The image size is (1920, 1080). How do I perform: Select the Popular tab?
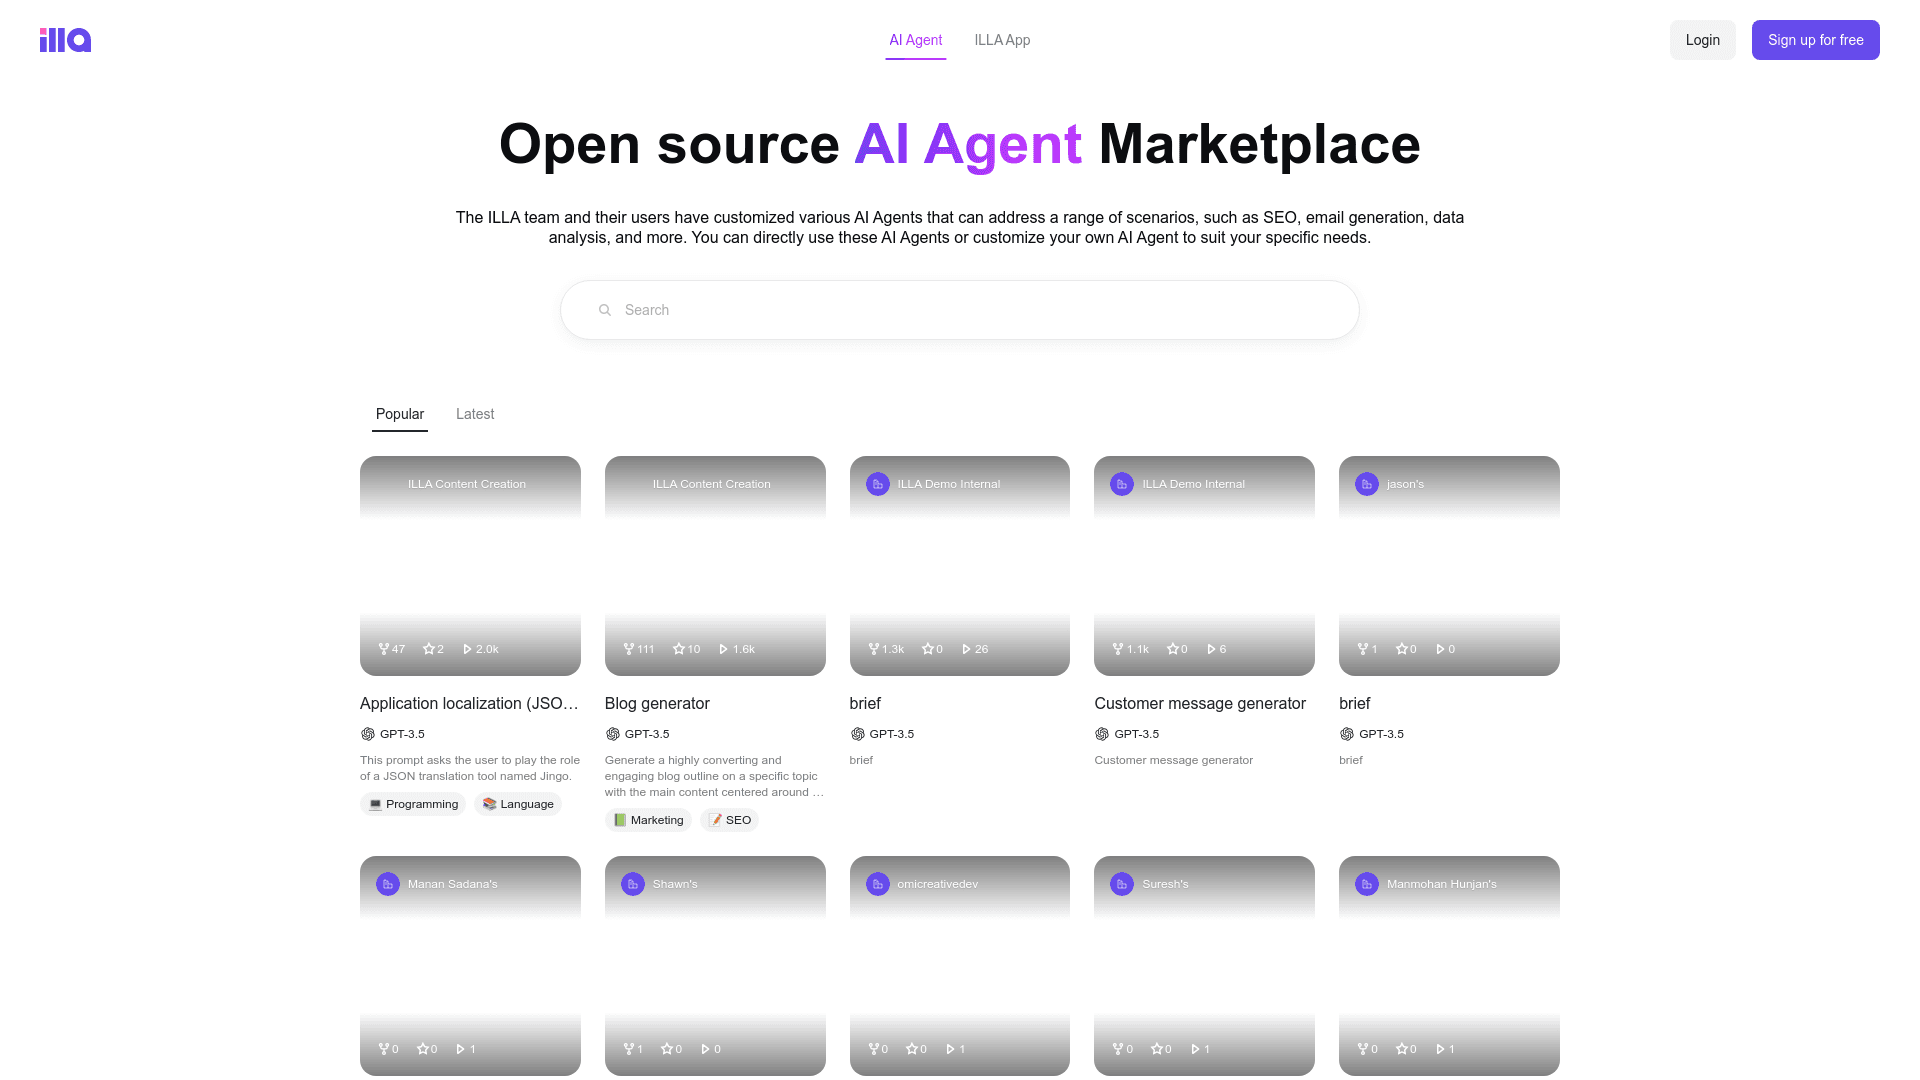click(x=400, y=414)
